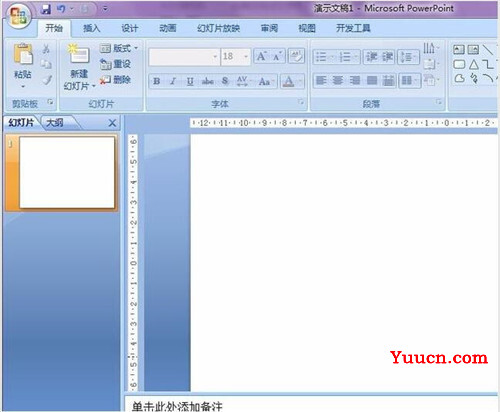Toggle italic formatting
The image size is (500, 412).
(173, 81)
